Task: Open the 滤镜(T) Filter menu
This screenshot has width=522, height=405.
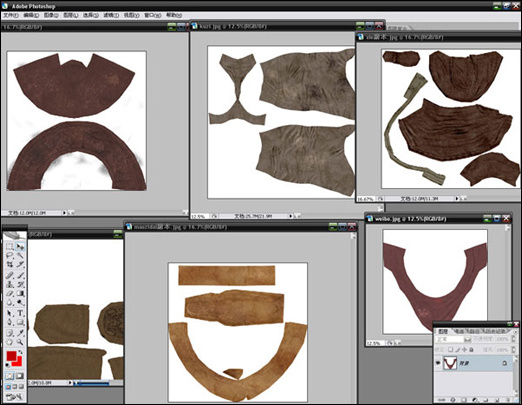Action: tap(111, 15)
